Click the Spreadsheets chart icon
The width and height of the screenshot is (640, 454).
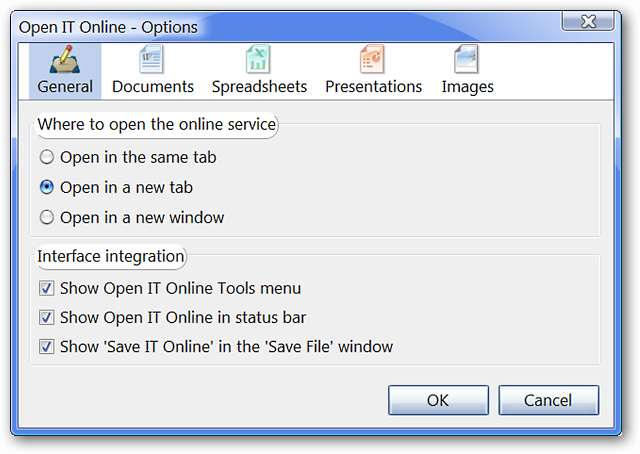pyautogui.click(x=259, y=60)
